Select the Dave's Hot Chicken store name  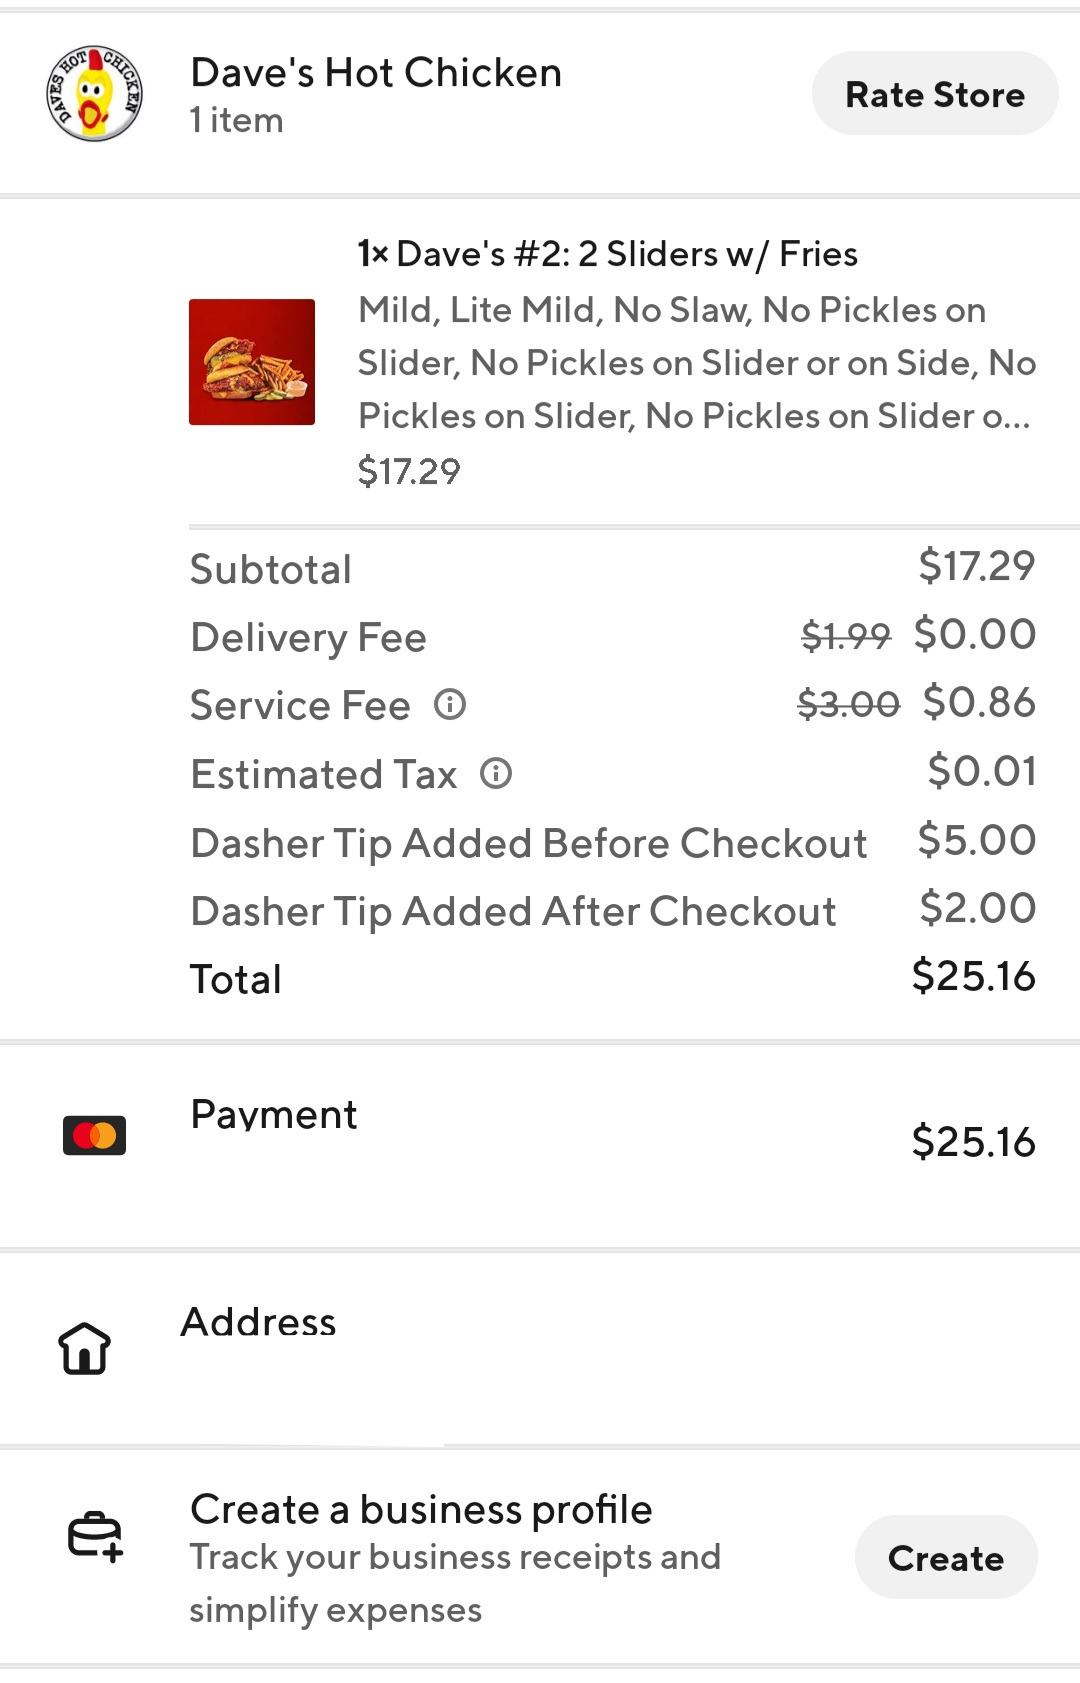376,73
